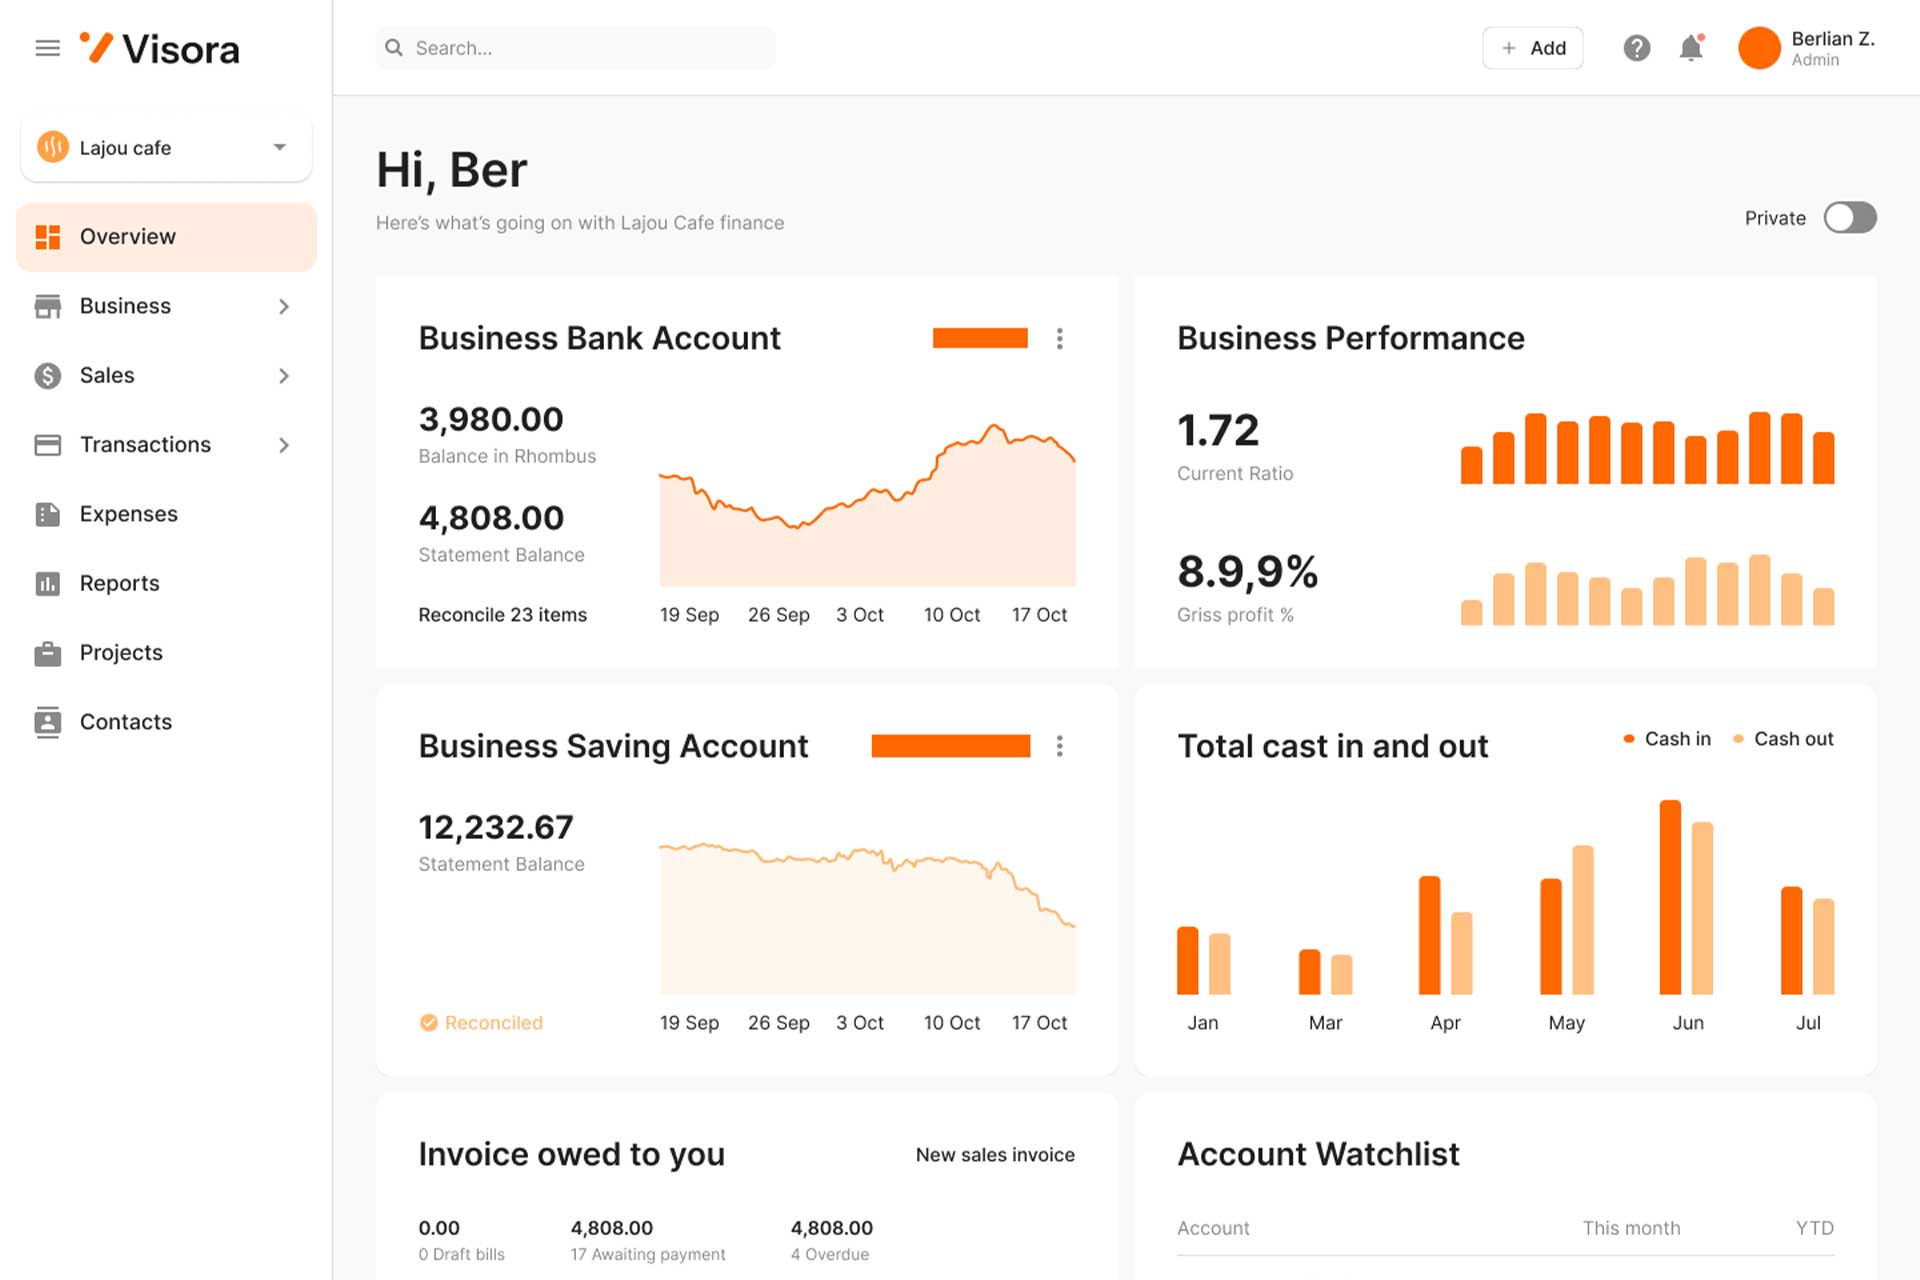Toggle Cash out legend item
This screenshot has width=1920, height=1280.
tap(1783, 739)
